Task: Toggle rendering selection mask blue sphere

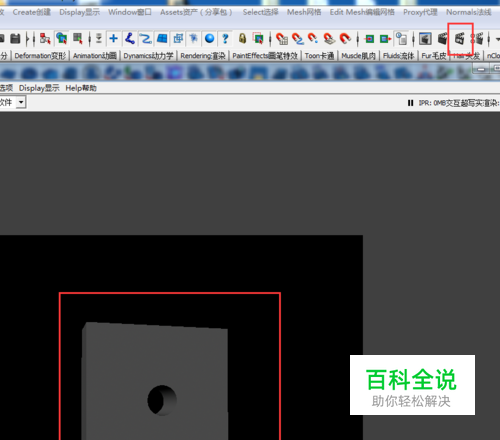Action: [210, 39]
